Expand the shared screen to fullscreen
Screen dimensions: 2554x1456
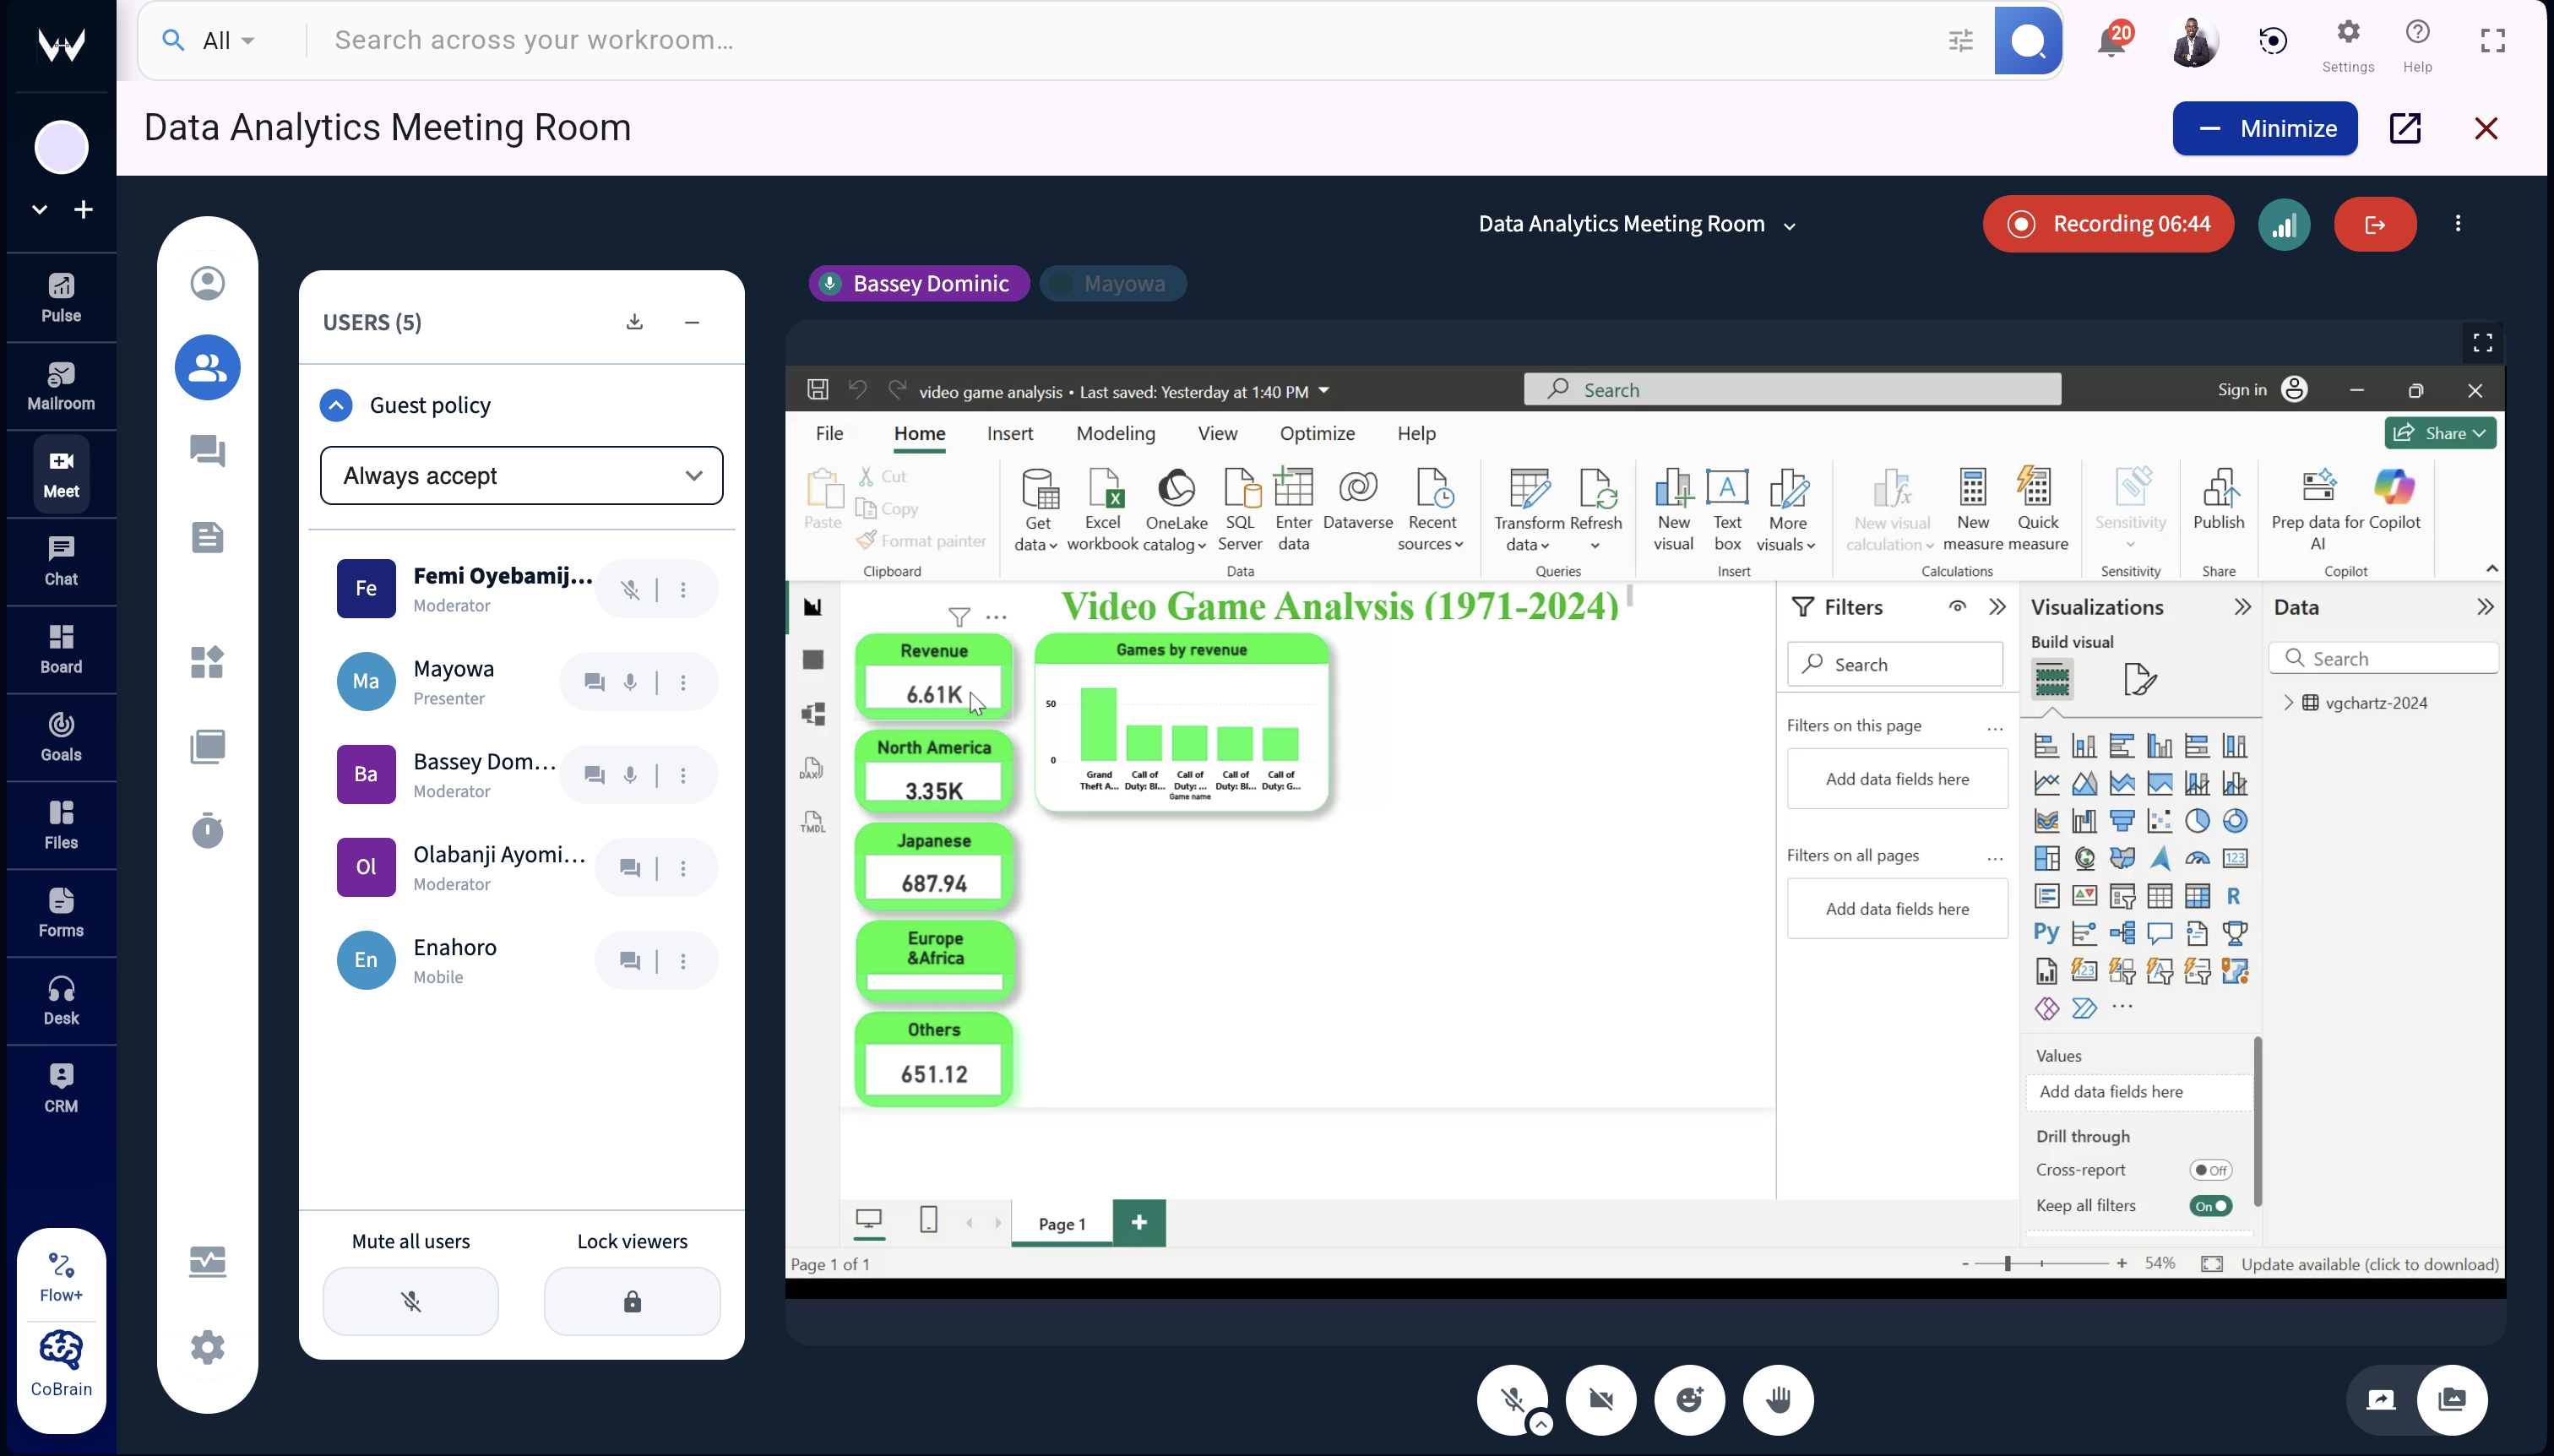tap(2482, 343)
